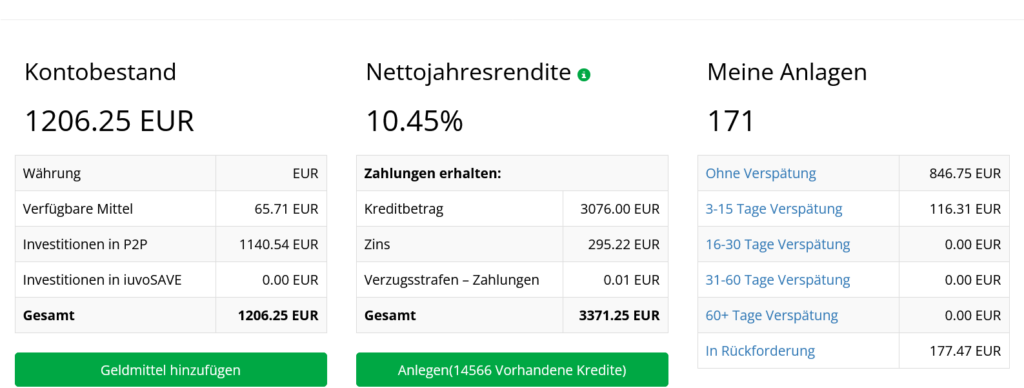Click the green info icon beside Nettojahresrendite
Viewport: 1024px width, 388px height.
[583, 76]
